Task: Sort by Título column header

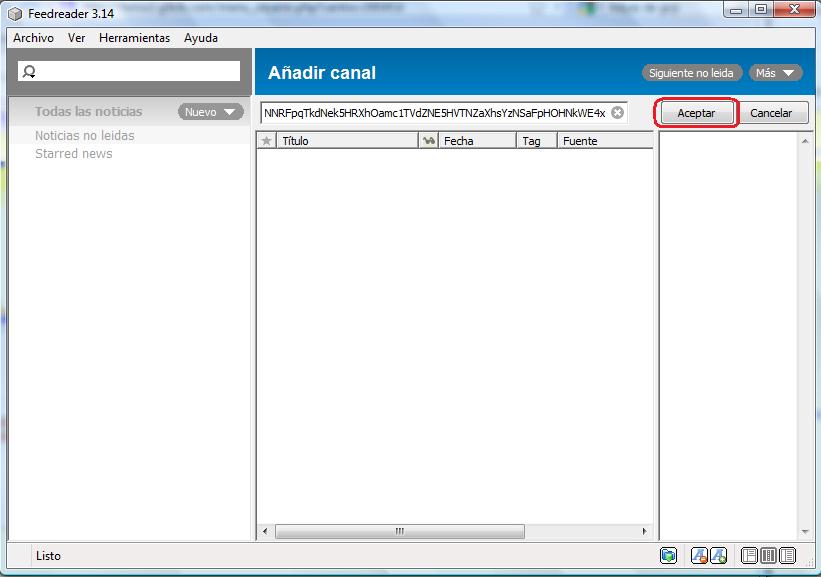Action: pos(347,140)
